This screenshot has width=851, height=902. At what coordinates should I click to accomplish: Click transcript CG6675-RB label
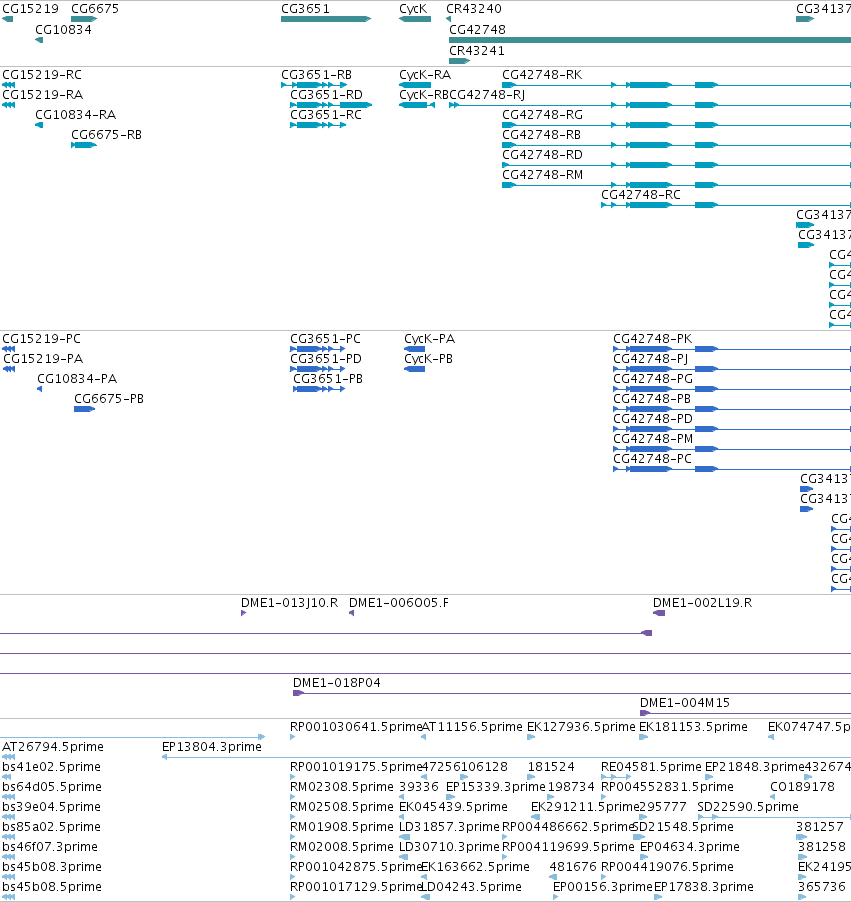[106, 135]
